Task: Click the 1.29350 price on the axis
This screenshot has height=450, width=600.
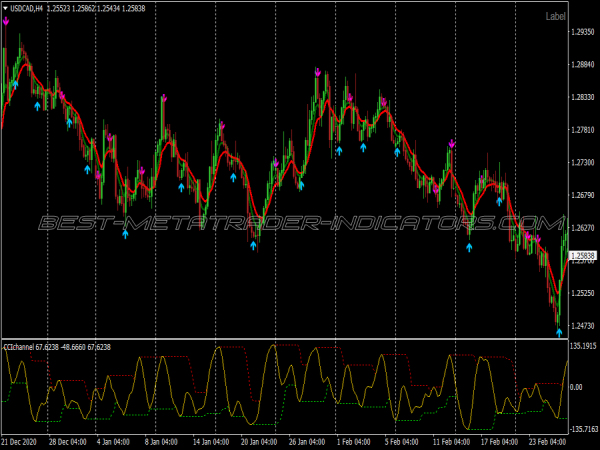Action: click(582, 32)
